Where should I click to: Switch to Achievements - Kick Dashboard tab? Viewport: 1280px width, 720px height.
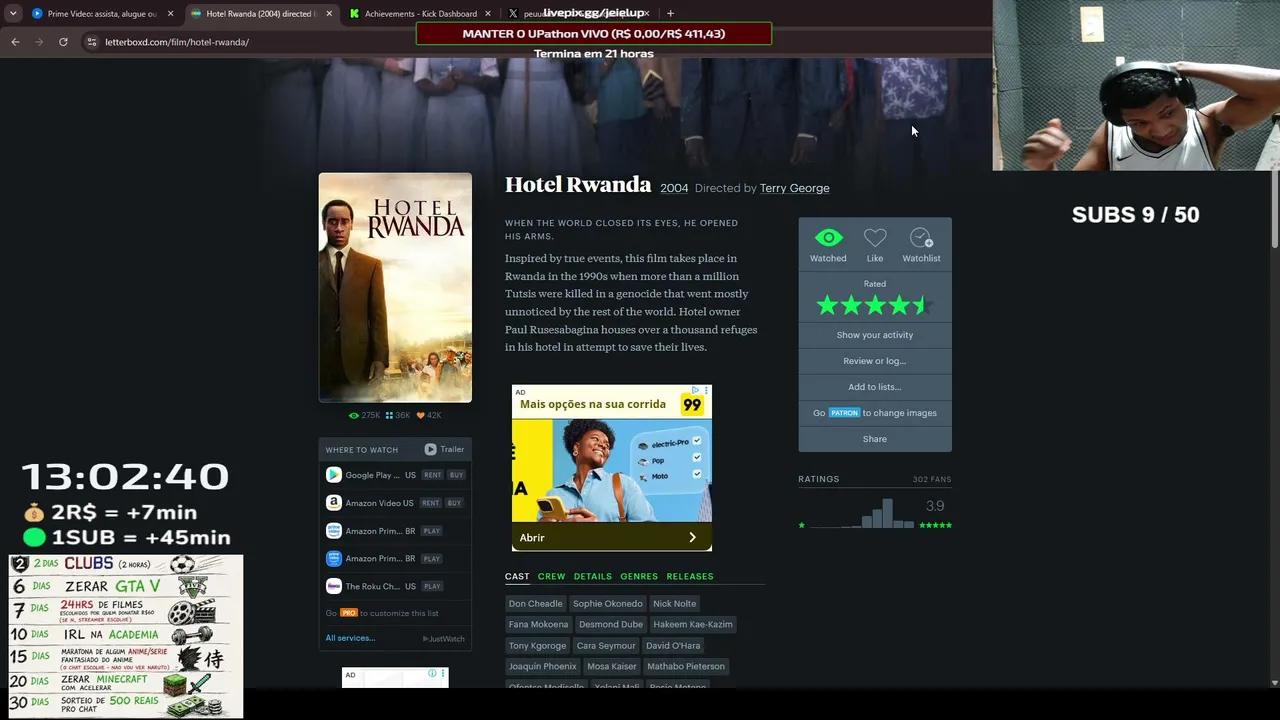(x=421, y=14)
